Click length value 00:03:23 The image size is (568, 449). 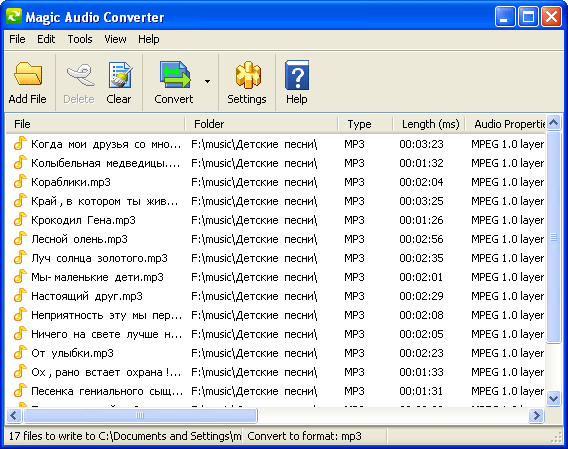pyautogui.click(x=421, y=144)
